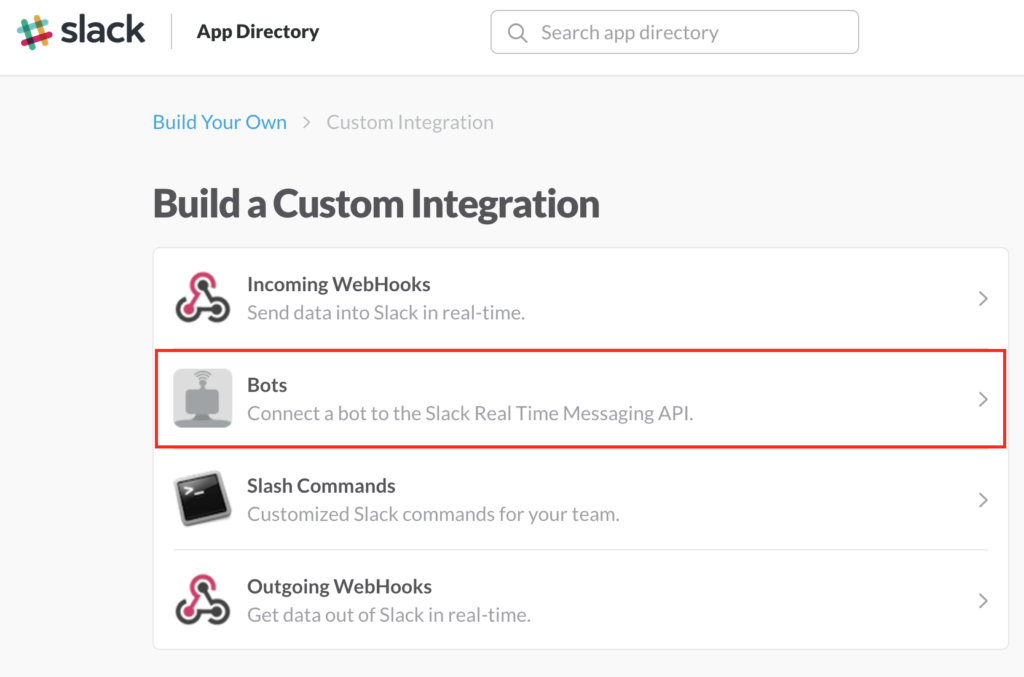Click the Bots description about Real Time Messaging
This screenshot has width=1024, height=677.
click(470, 413)
